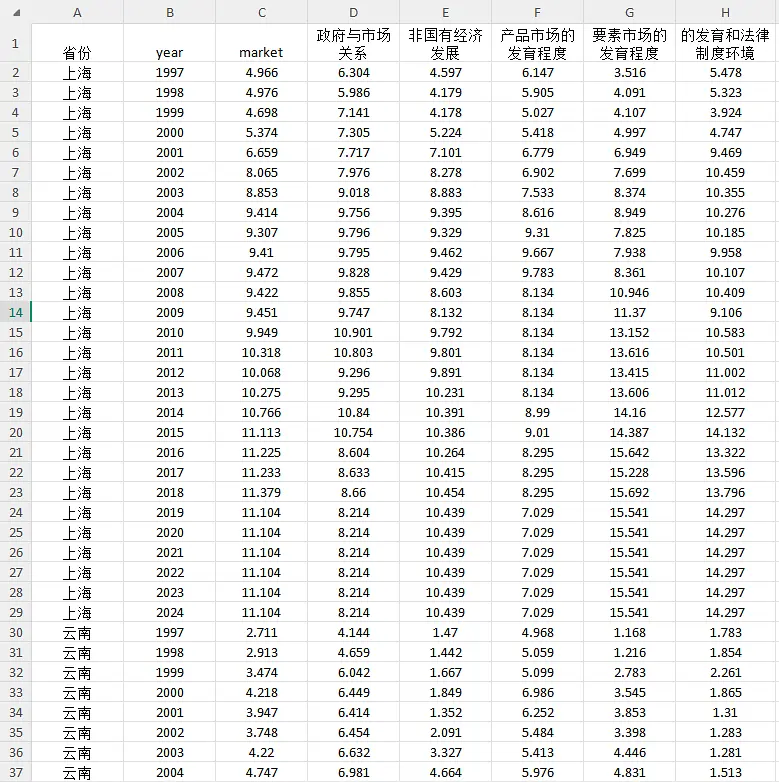The width and height of the screenshot is (779, 782).
Task: Click the 省份 header cell
Action: [x=77, y=43]
